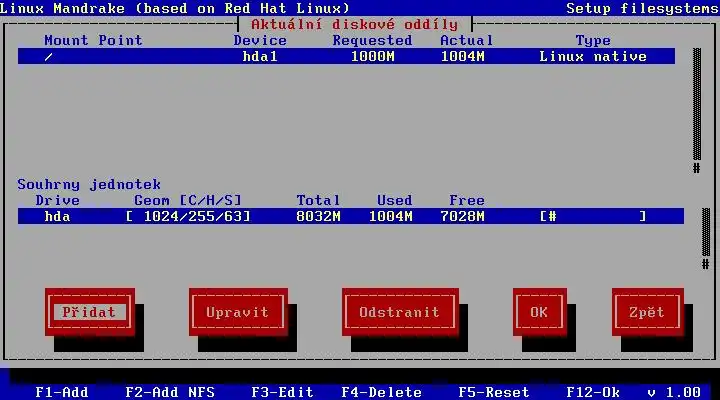Click the F2-Add NFS shortcut hint
The width and height of the screenshot is (720, 400).
click(170, 392)
